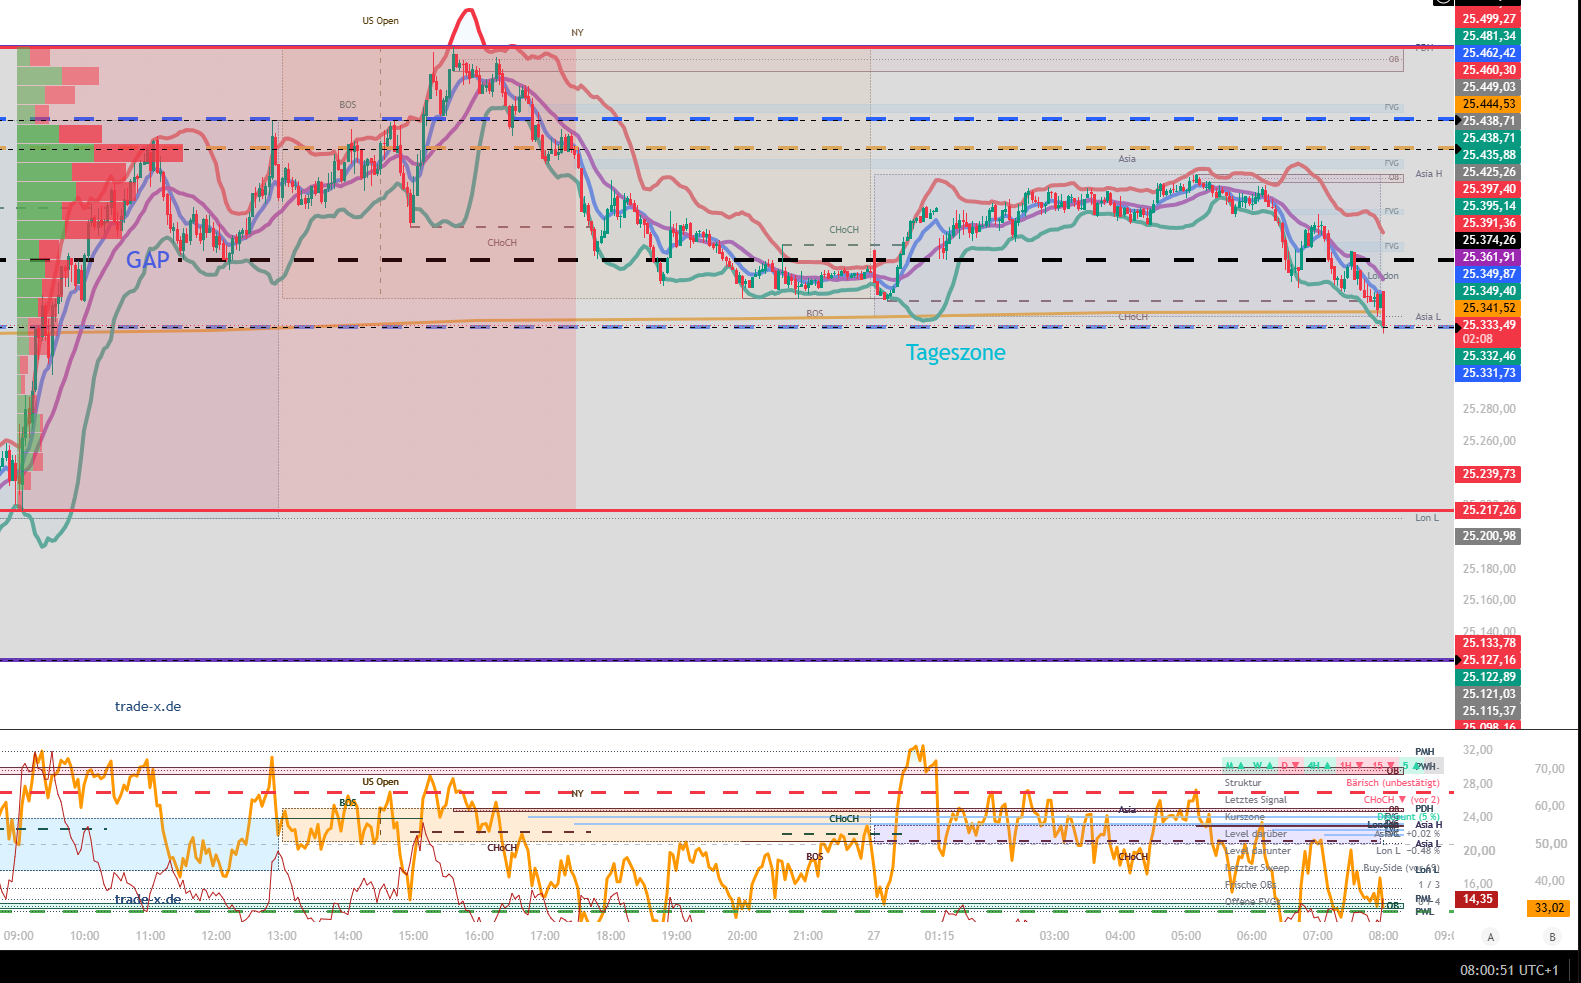Click the "27" date label on time axis
The image size is (1581, 983).
point(874,936)
